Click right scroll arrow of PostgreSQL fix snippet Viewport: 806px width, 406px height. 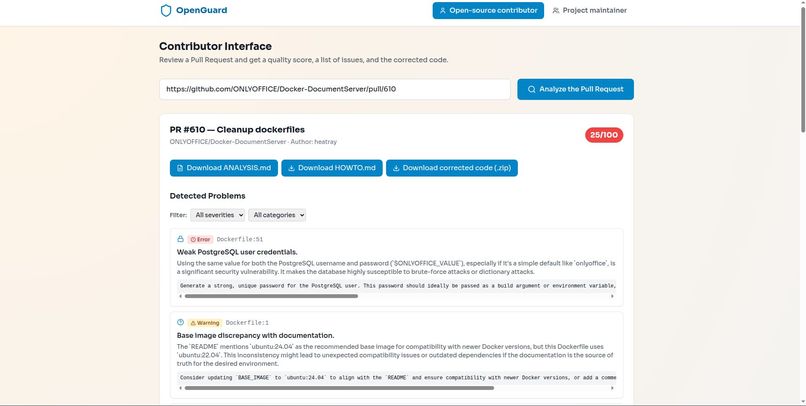click(612, 296)
